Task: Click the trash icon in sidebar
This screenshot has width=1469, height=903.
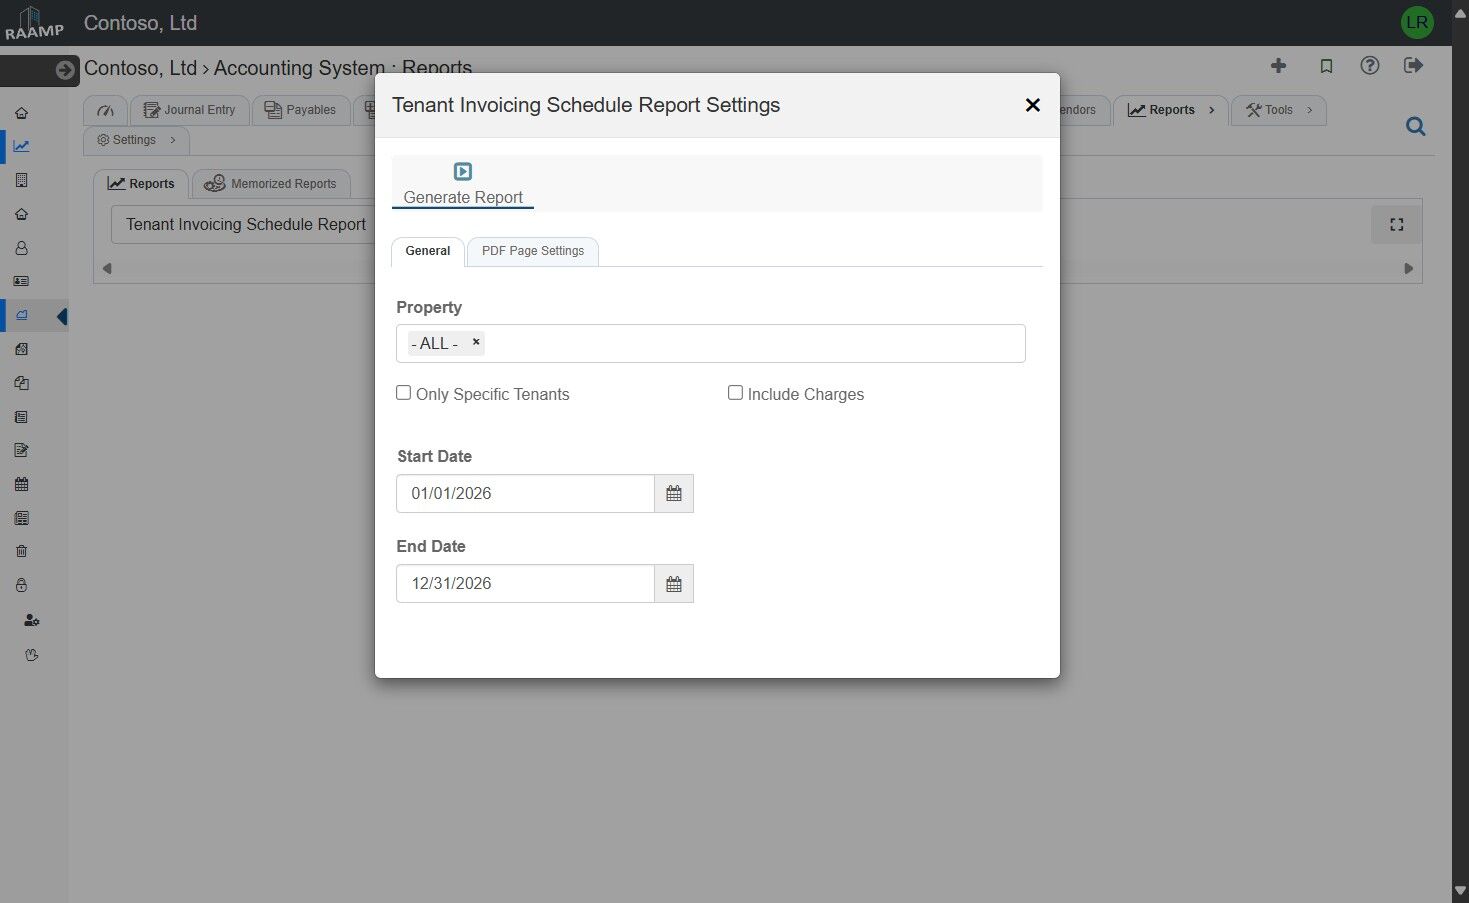Action: pyautogui.click(x=22, y=552)
